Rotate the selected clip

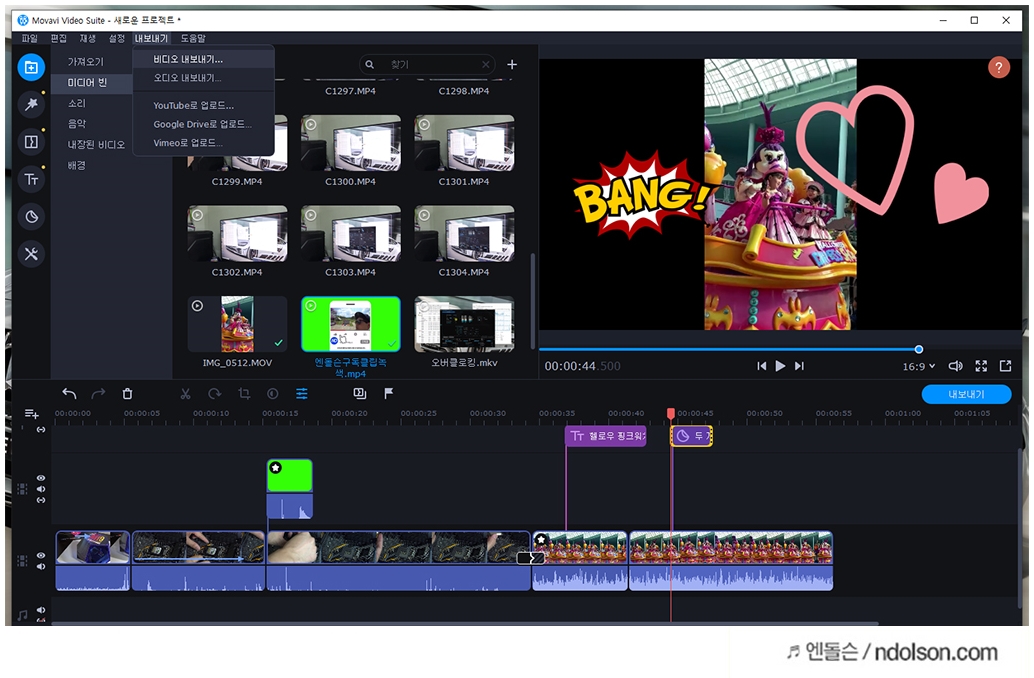pyautogui.click(x=214, y=394)
